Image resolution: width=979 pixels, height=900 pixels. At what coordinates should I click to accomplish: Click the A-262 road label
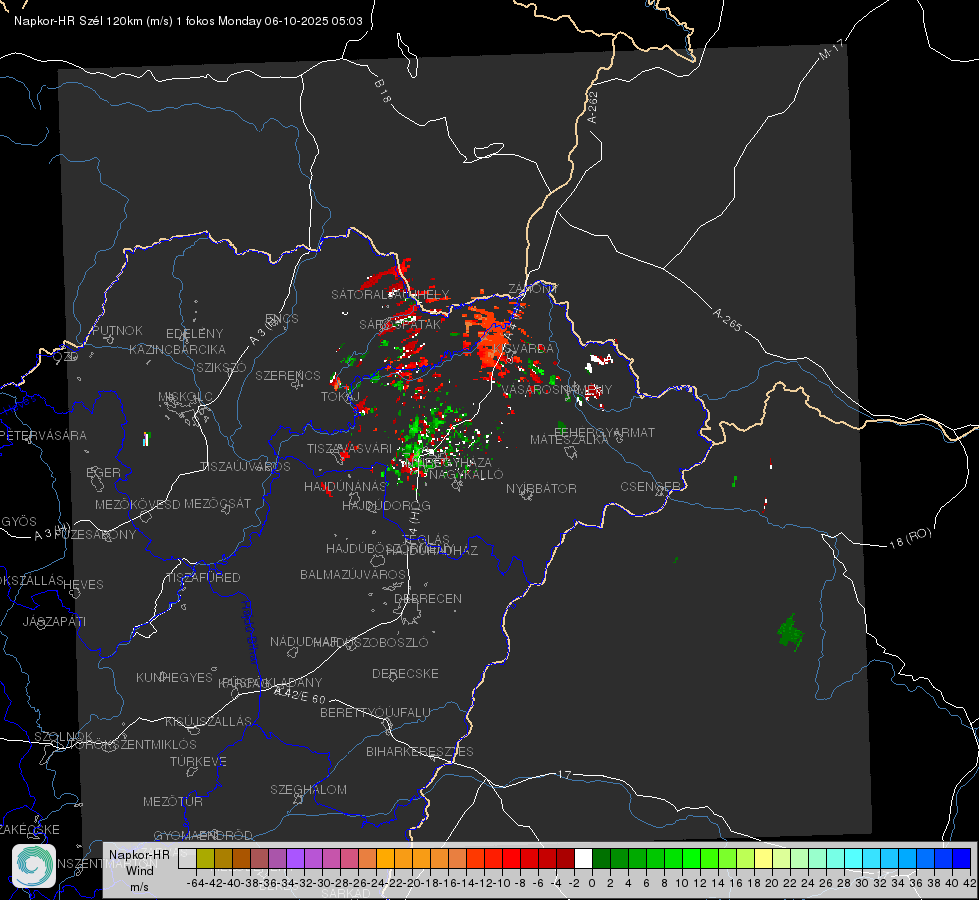(x=593, y=107)
